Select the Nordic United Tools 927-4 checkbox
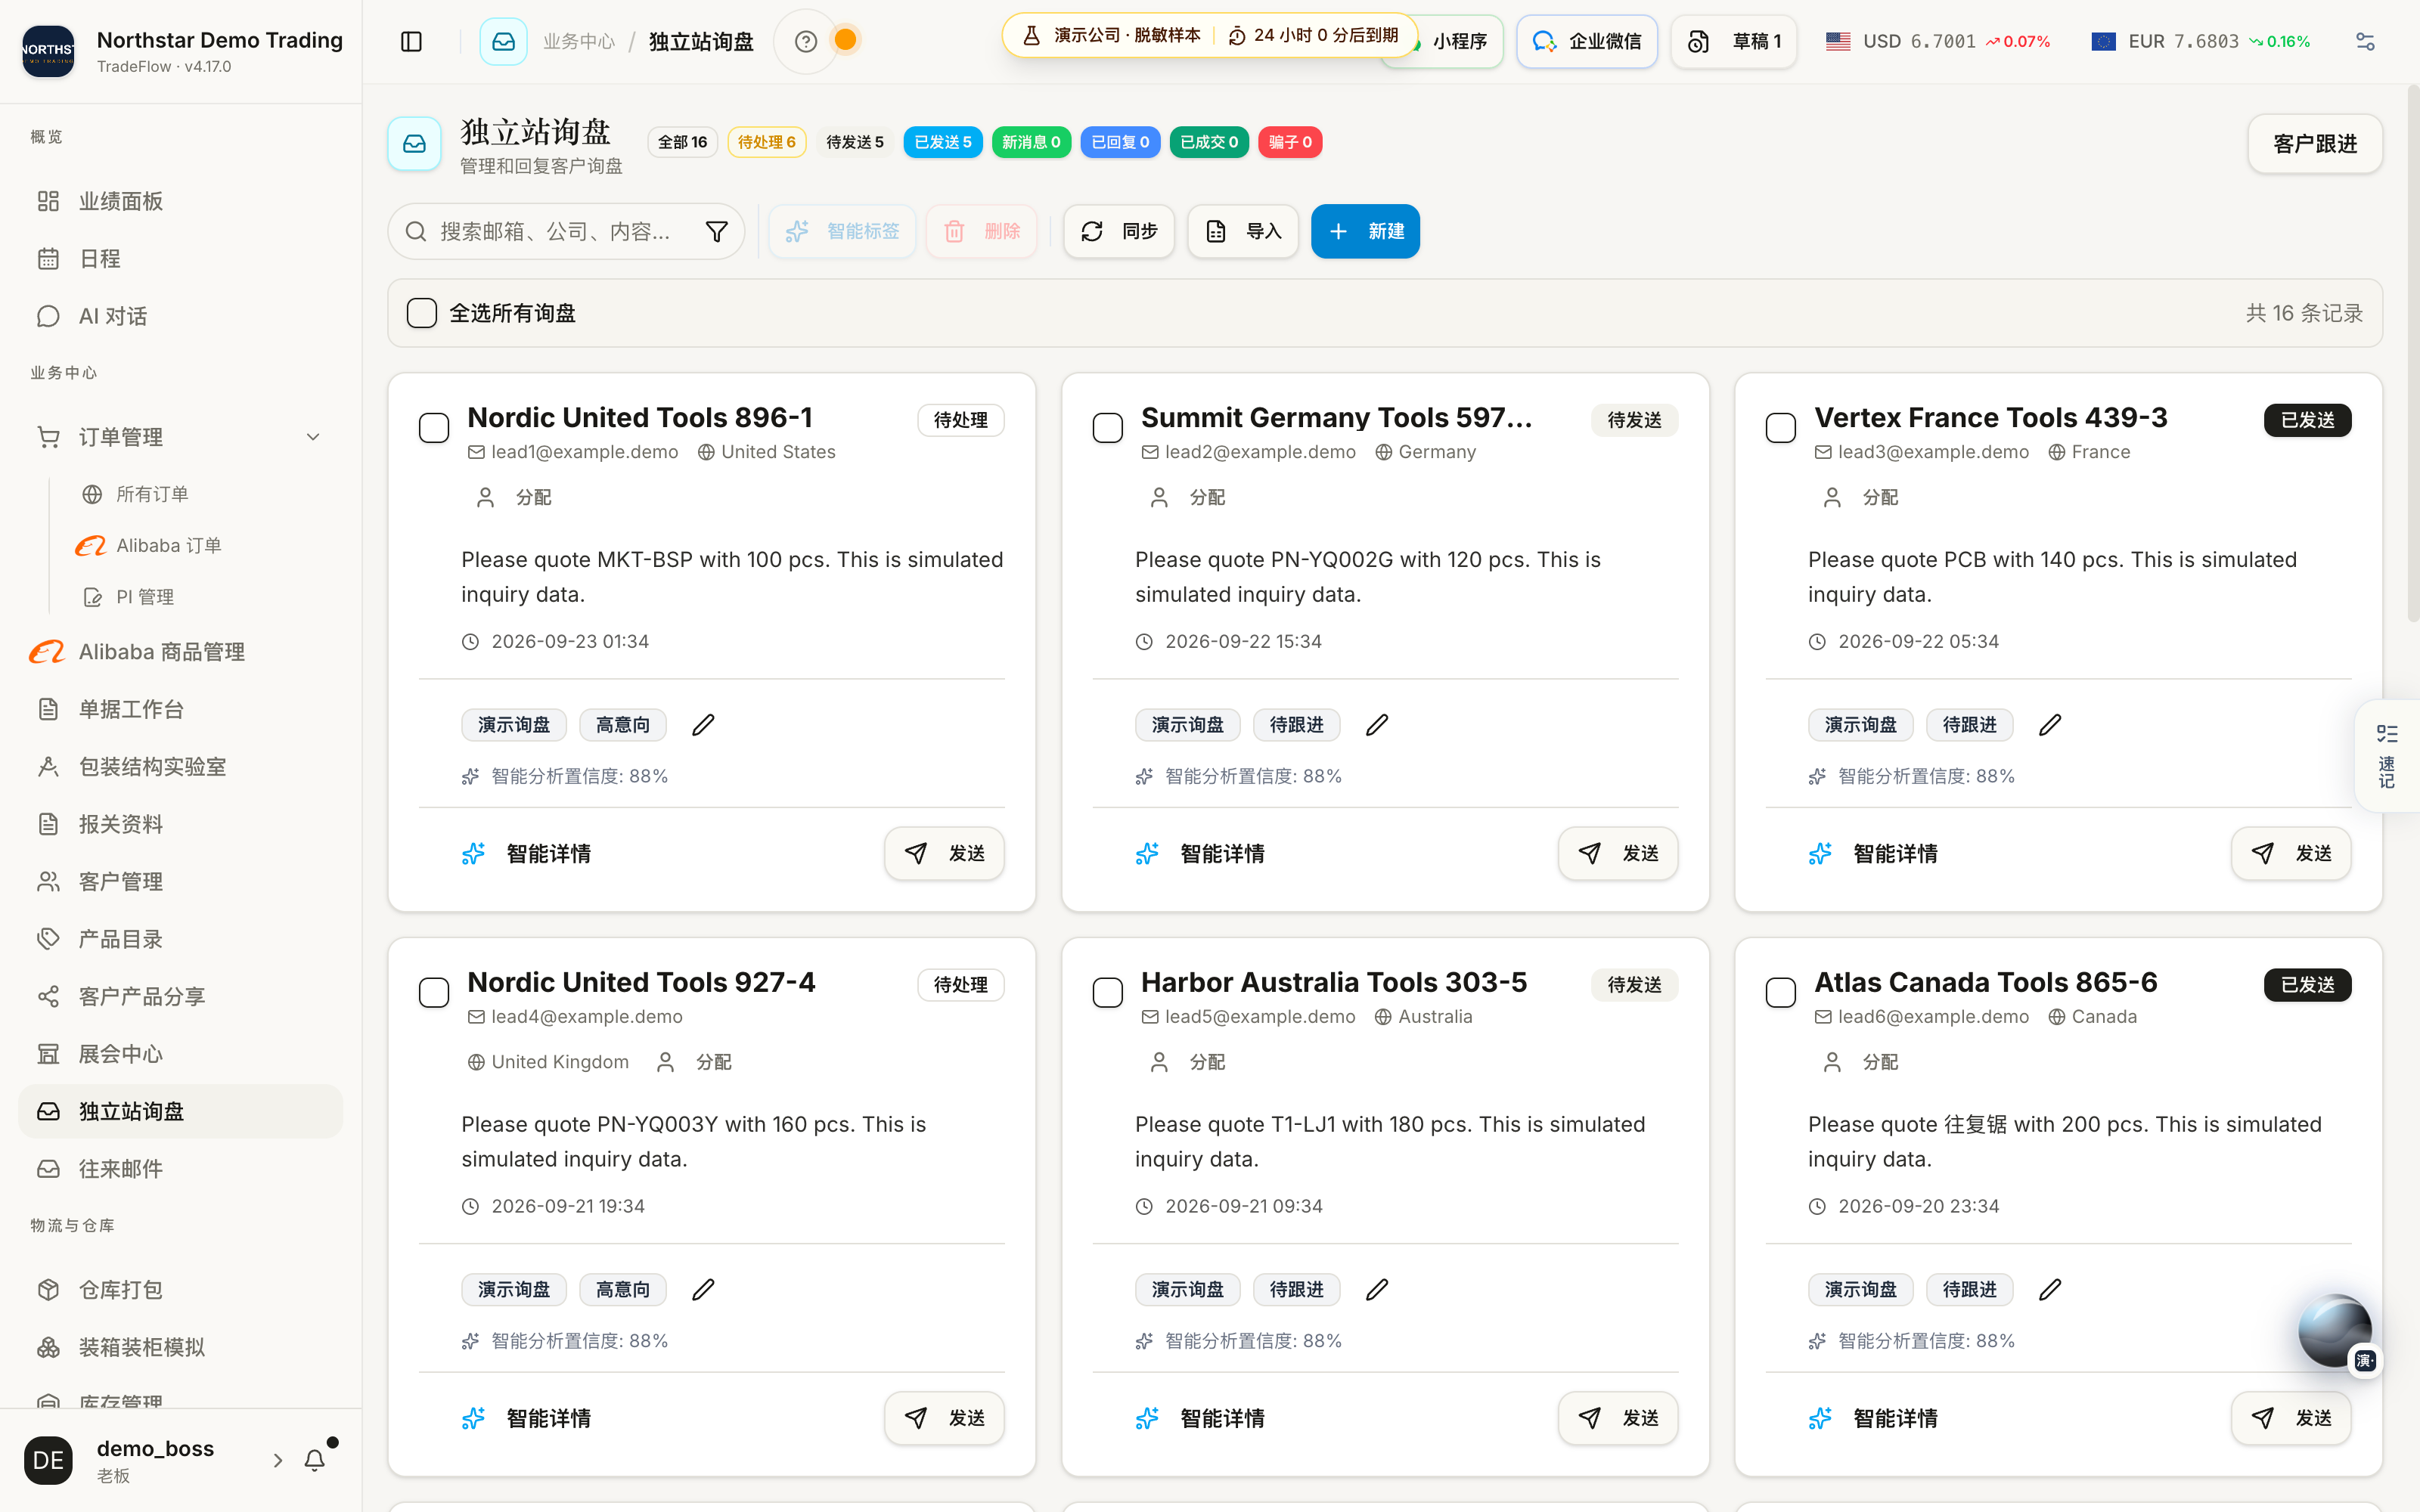 (434, 993)
